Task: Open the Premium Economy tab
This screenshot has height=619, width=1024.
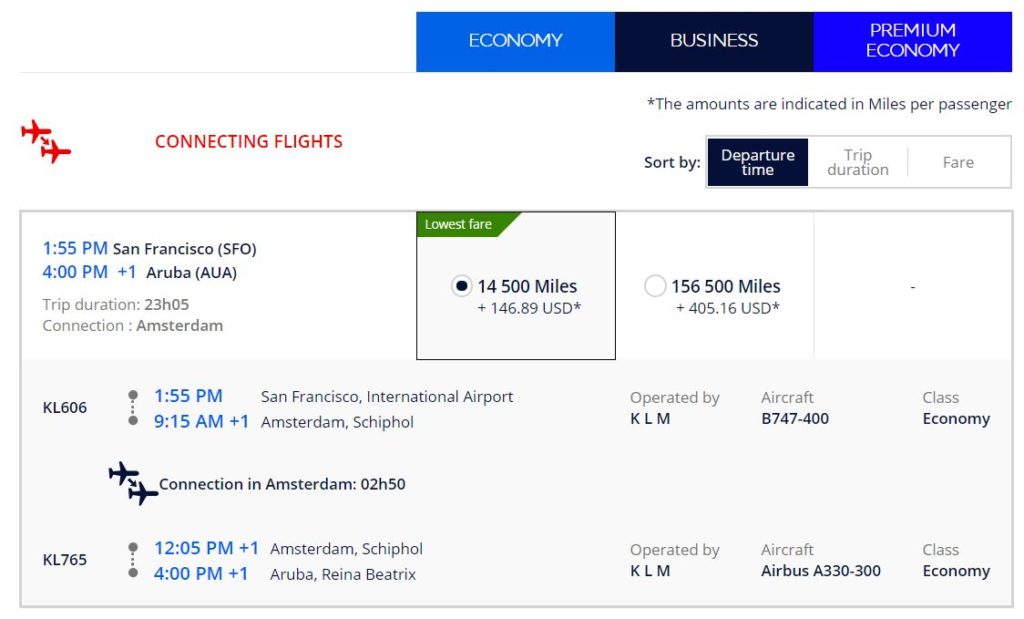Action: pyautogui.click(x=912, y=41)
